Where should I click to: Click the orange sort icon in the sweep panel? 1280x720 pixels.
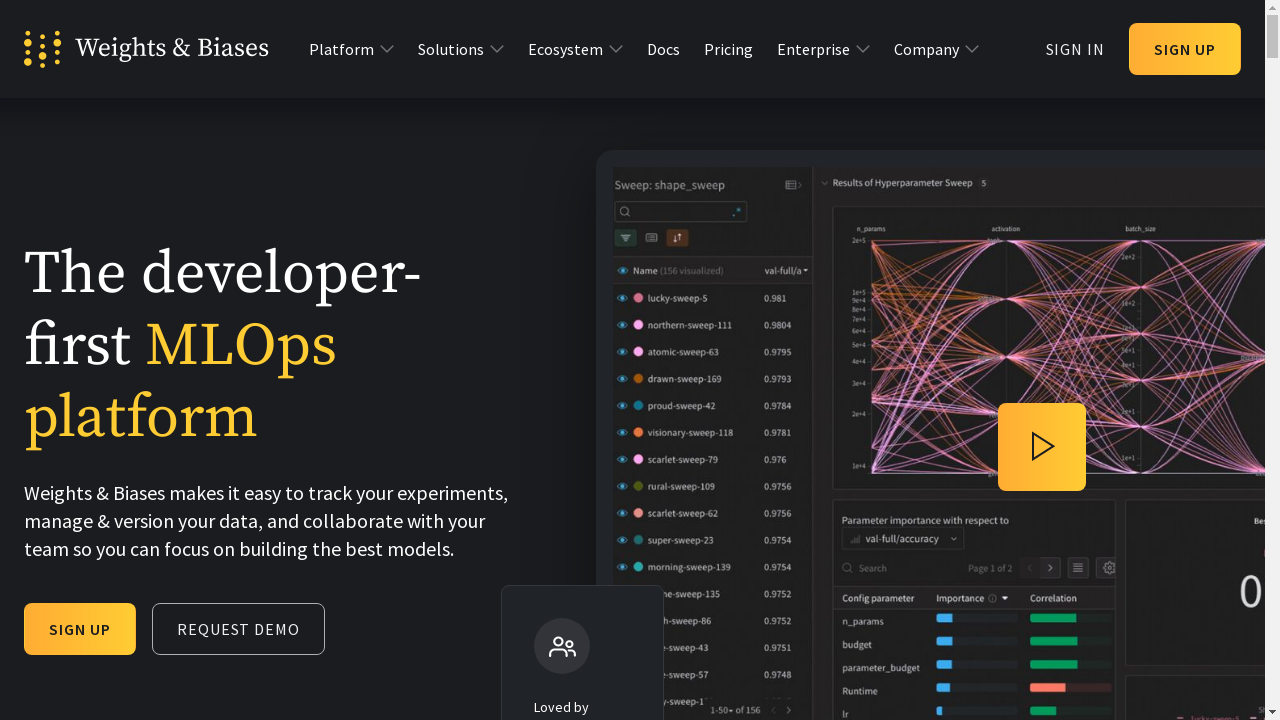point(677,238)
